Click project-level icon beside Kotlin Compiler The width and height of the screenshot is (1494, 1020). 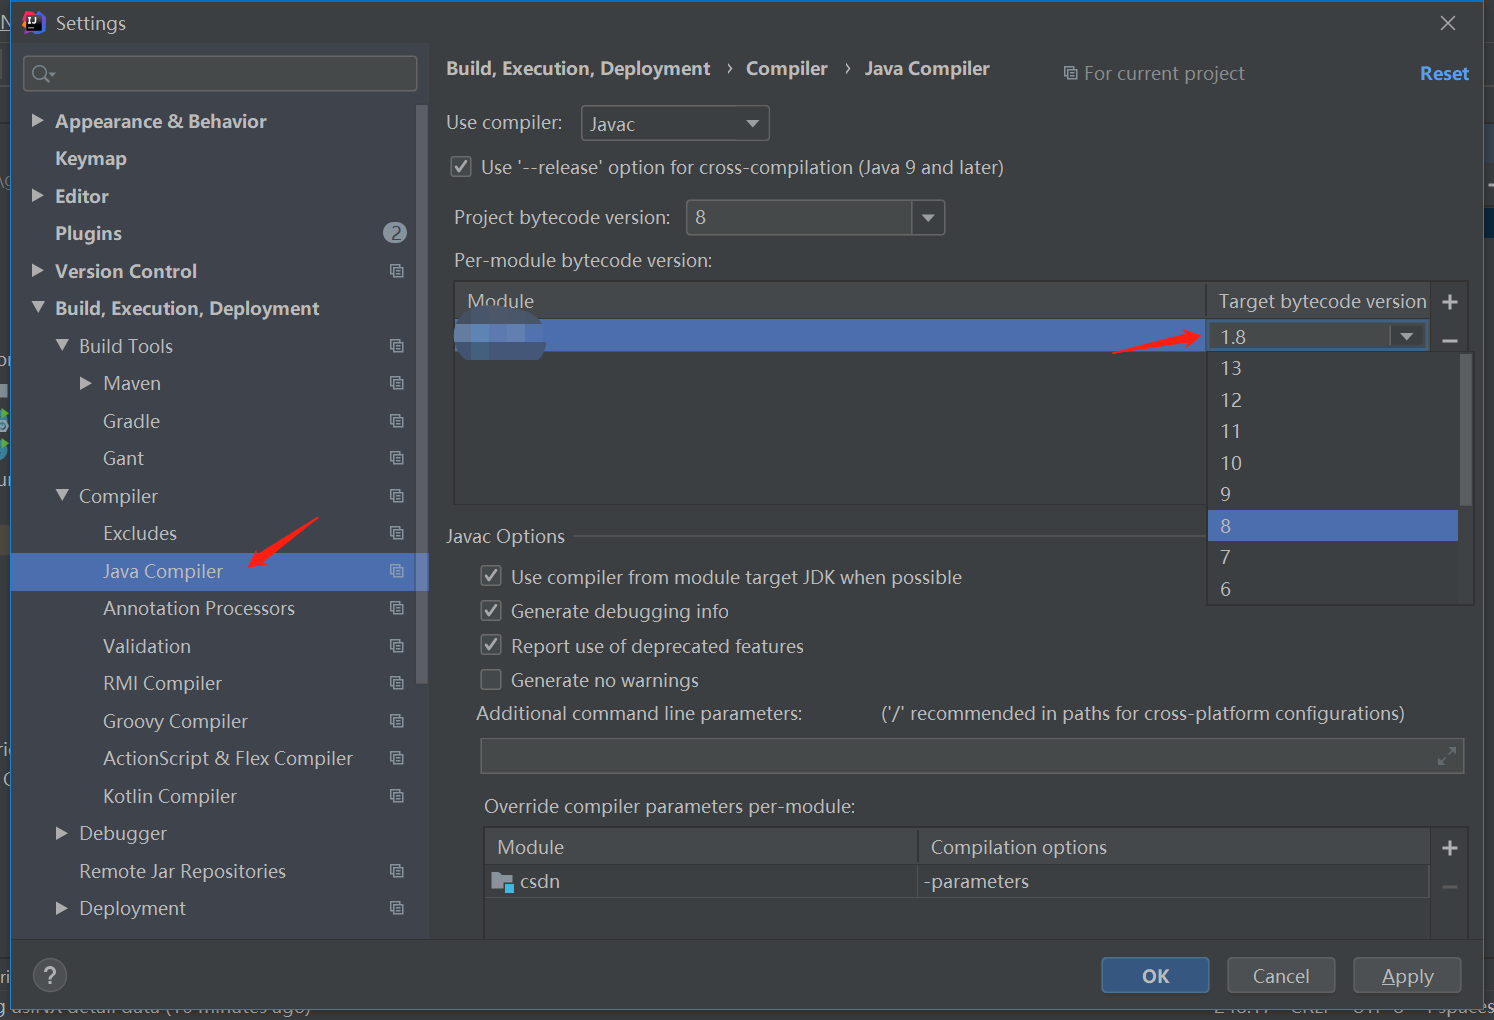pos(397,796)
